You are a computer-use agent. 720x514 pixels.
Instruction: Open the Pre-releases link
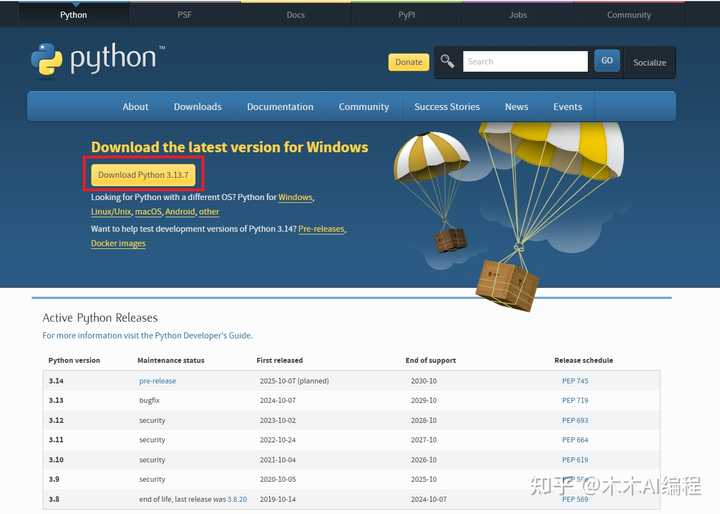coord(321,229)
